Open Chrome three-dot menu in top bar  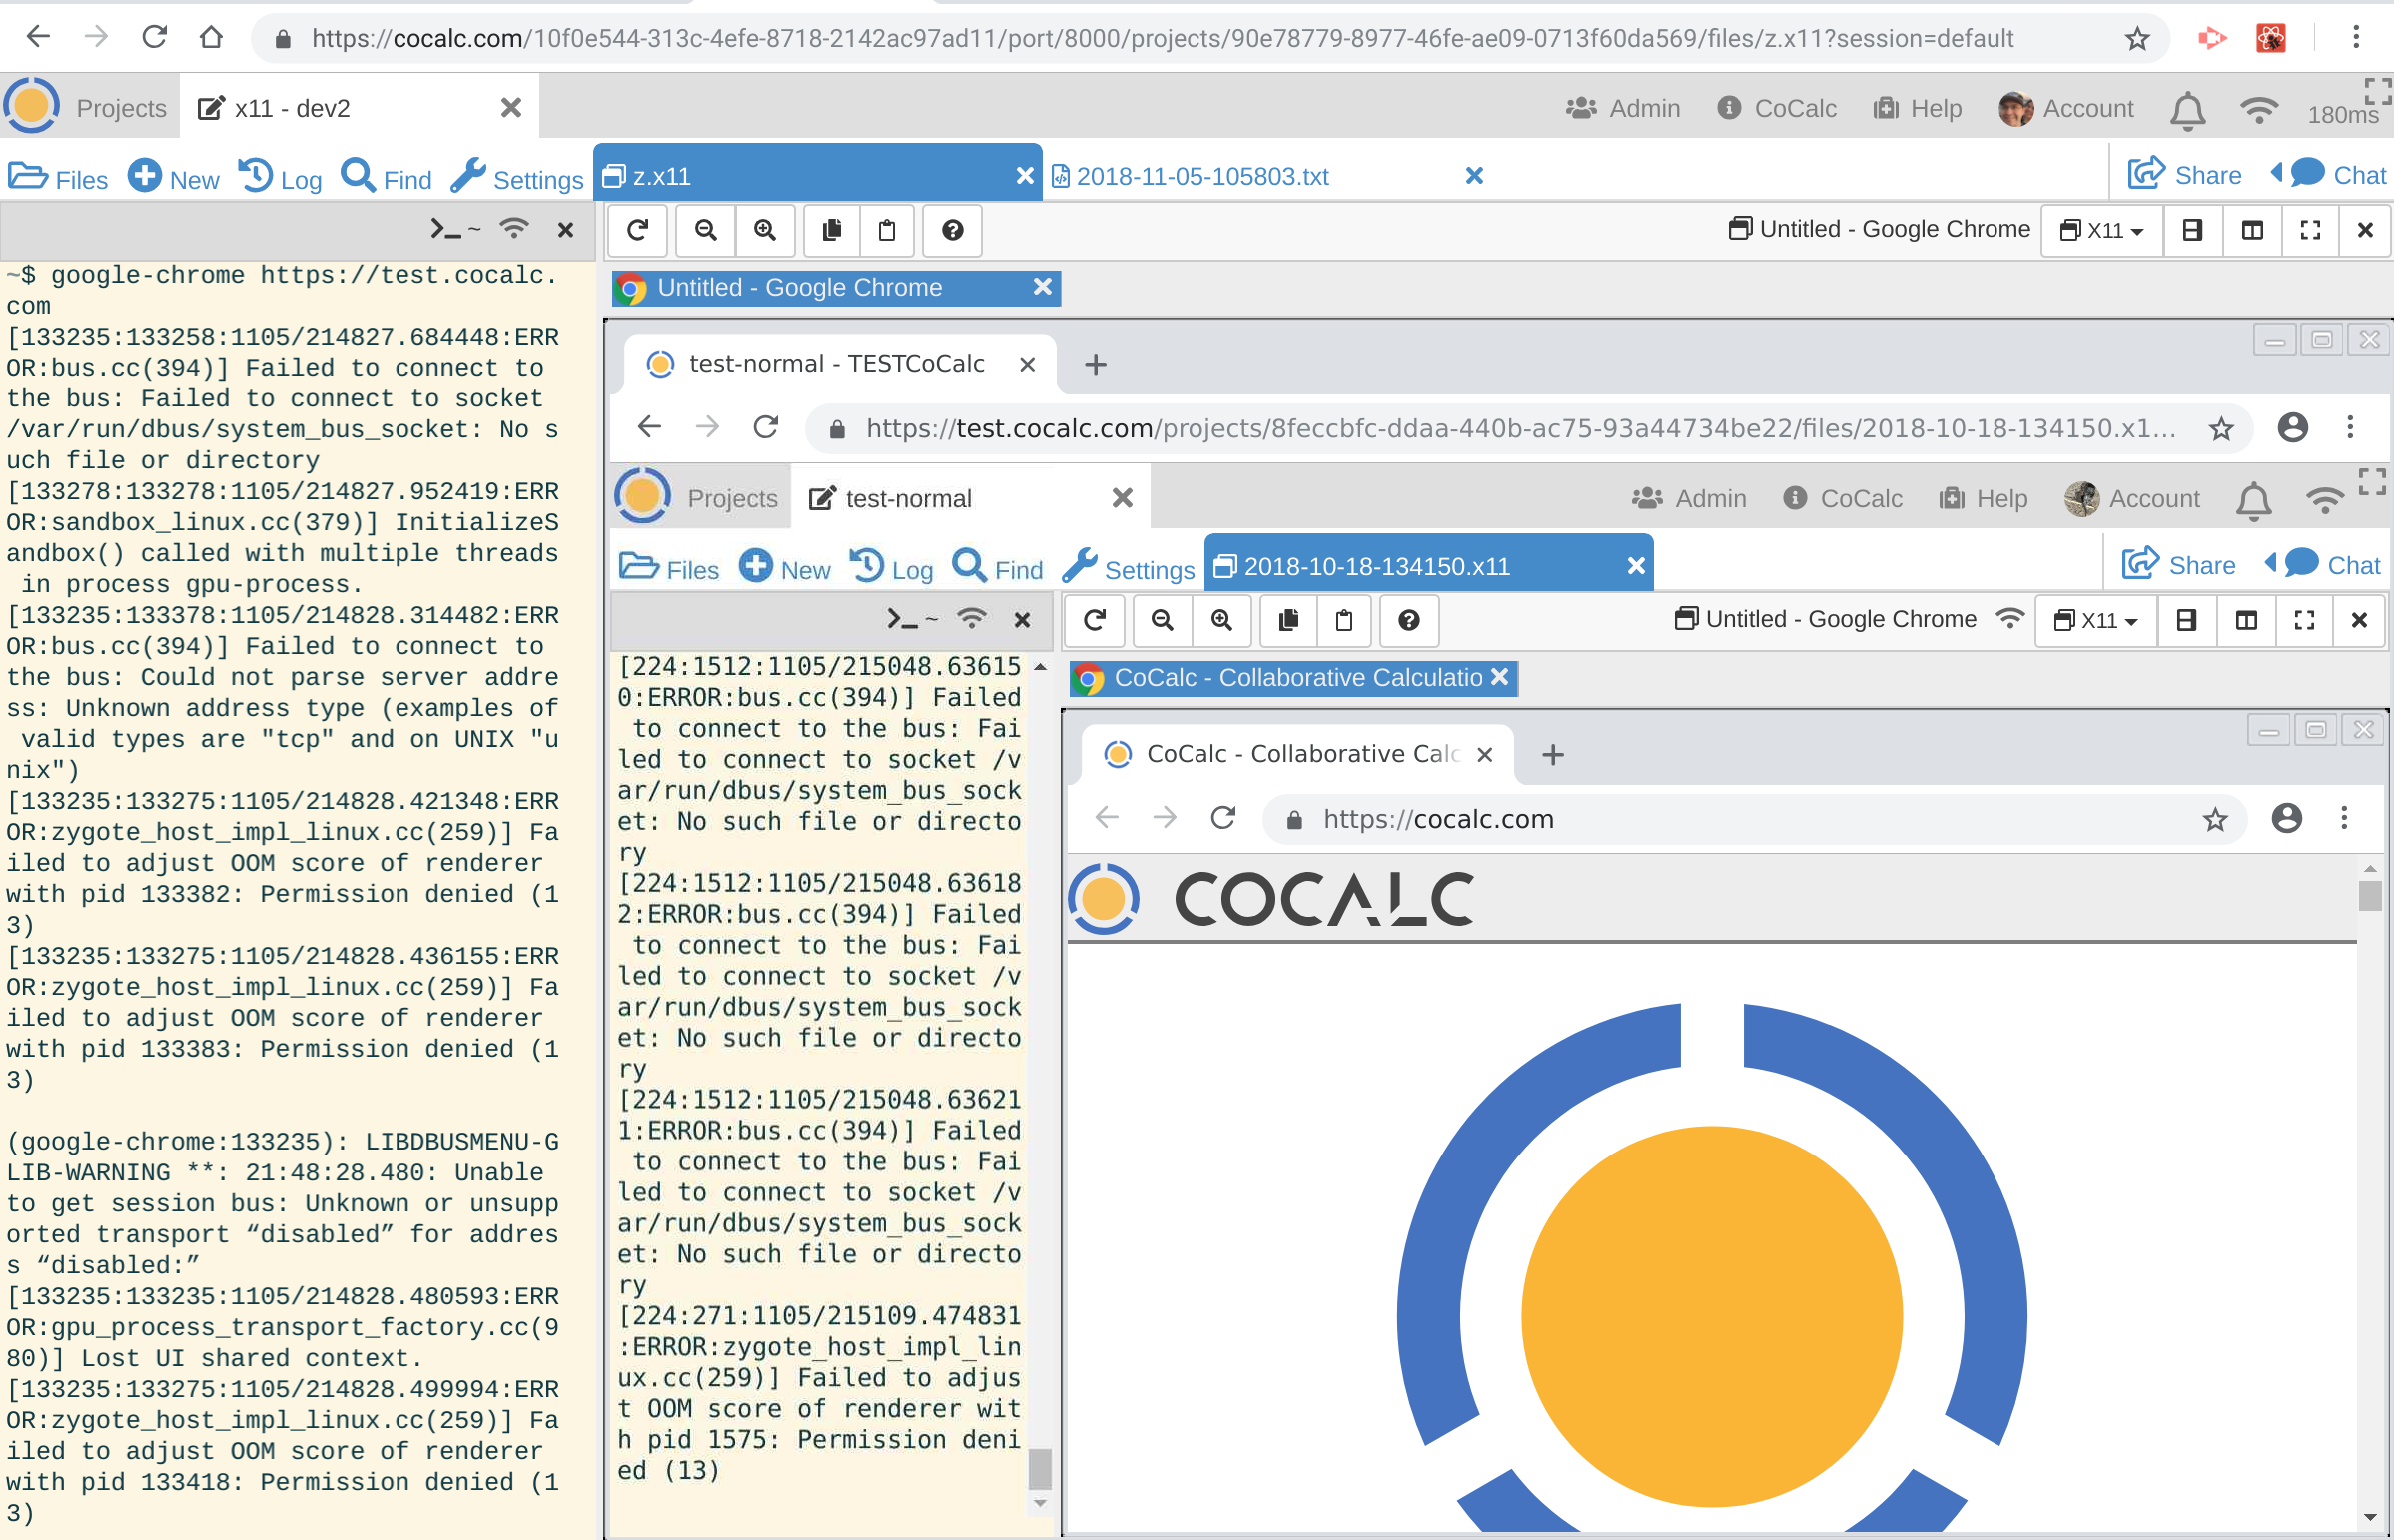(2356, 38)
